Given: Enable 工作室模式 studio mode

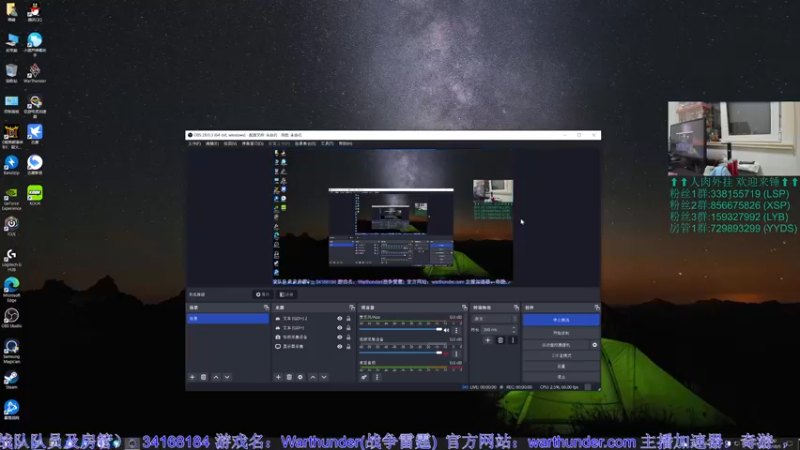Looking at the screenshot, I should (561, 356).
